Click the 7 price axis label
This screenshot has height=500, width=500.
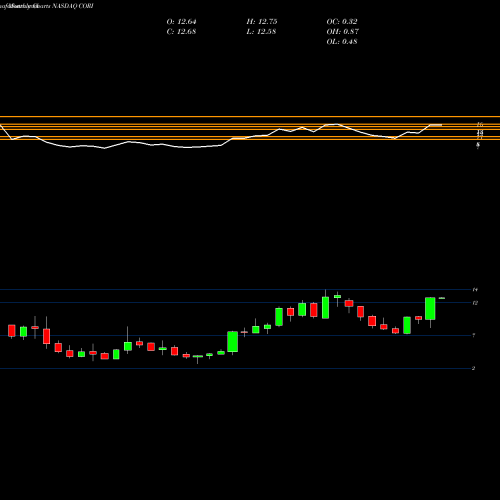[474, 335]
